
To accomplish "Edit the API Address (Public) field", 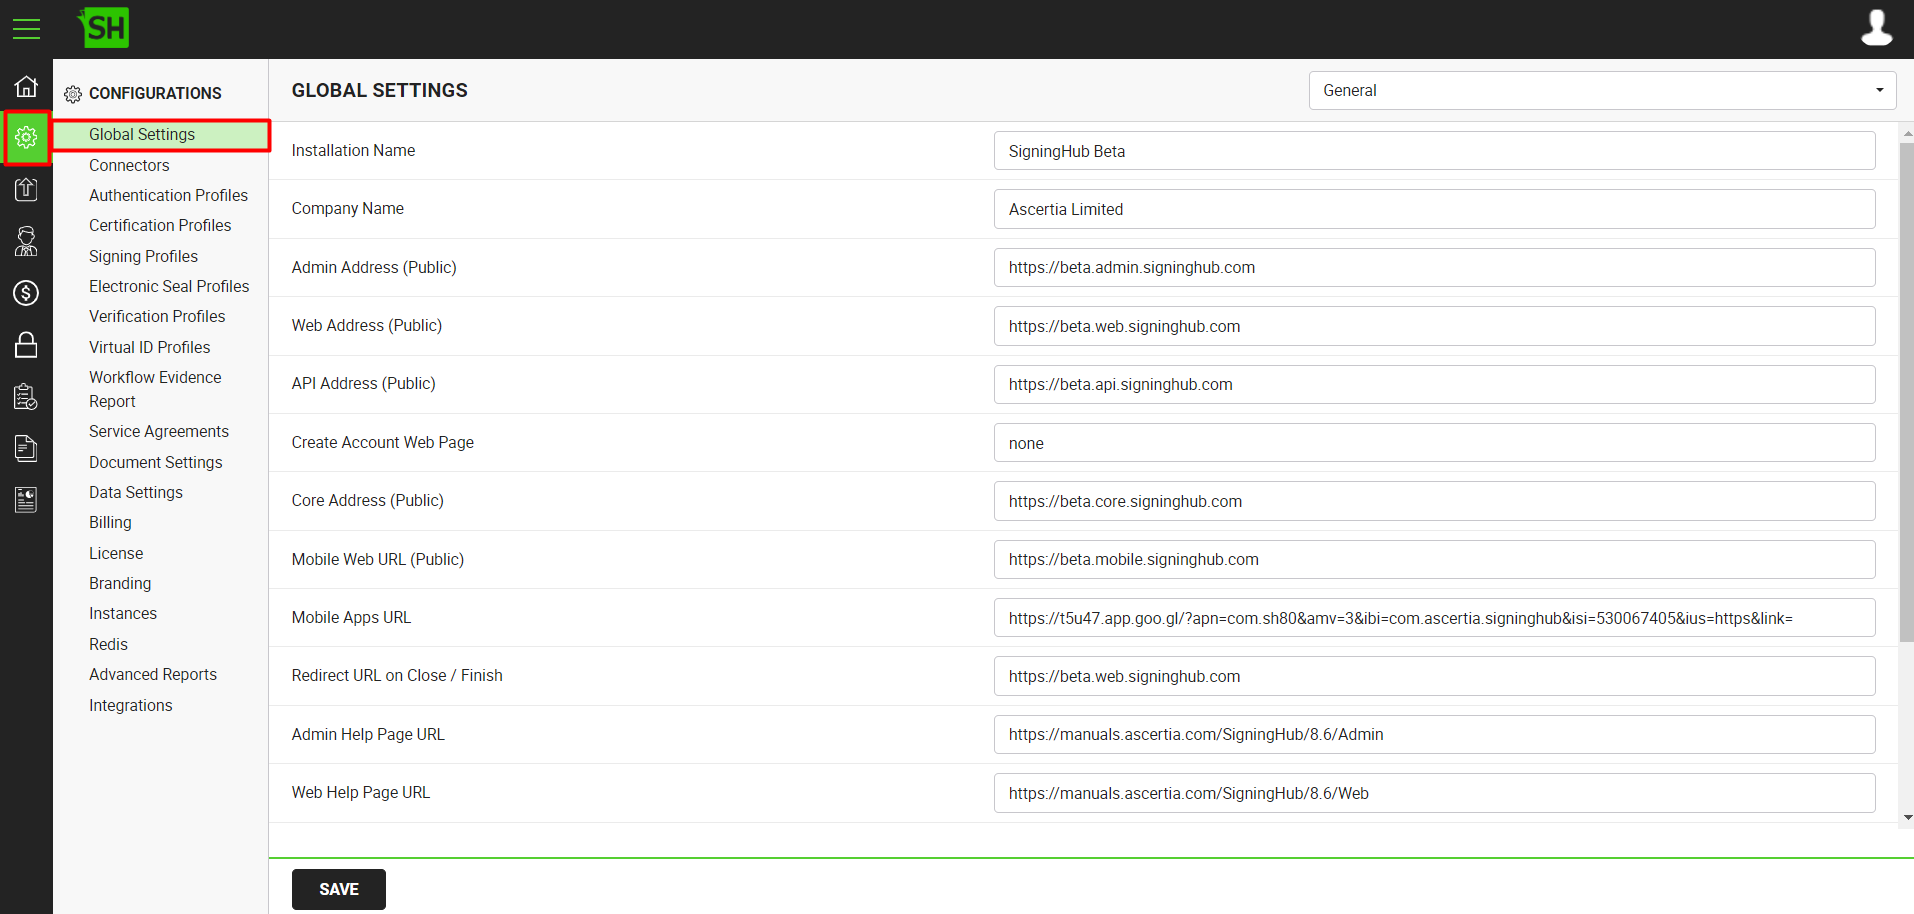I will tap(1434, 384).
